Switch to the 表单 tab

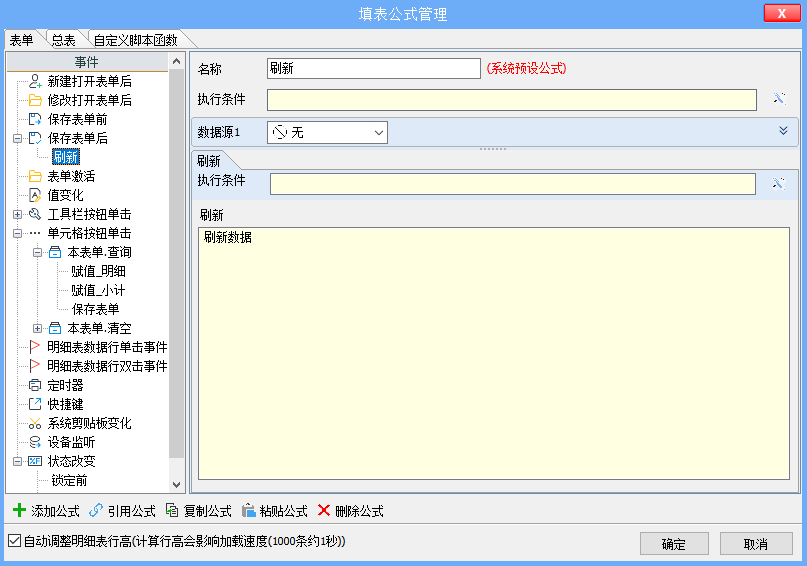22,40
